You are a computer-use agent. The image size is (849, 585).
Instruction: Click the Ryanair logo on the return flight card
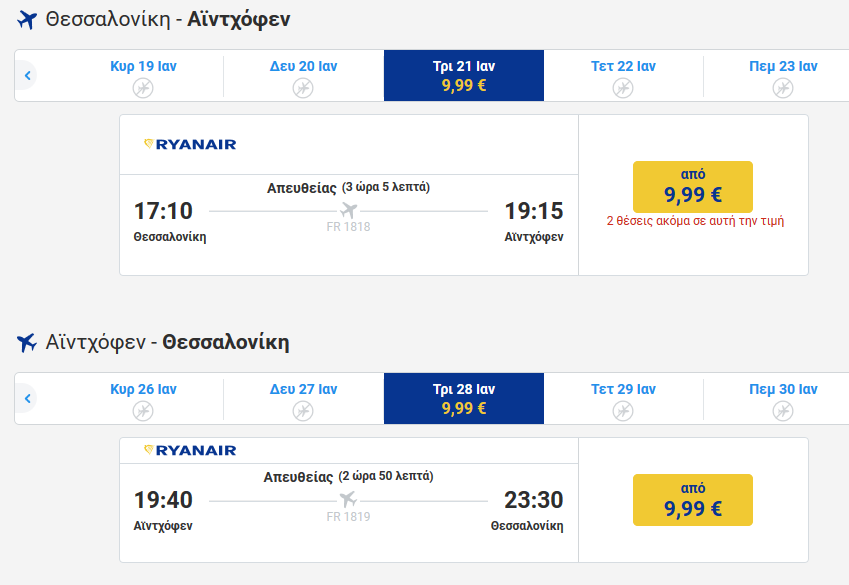click(x=190, y=450)
